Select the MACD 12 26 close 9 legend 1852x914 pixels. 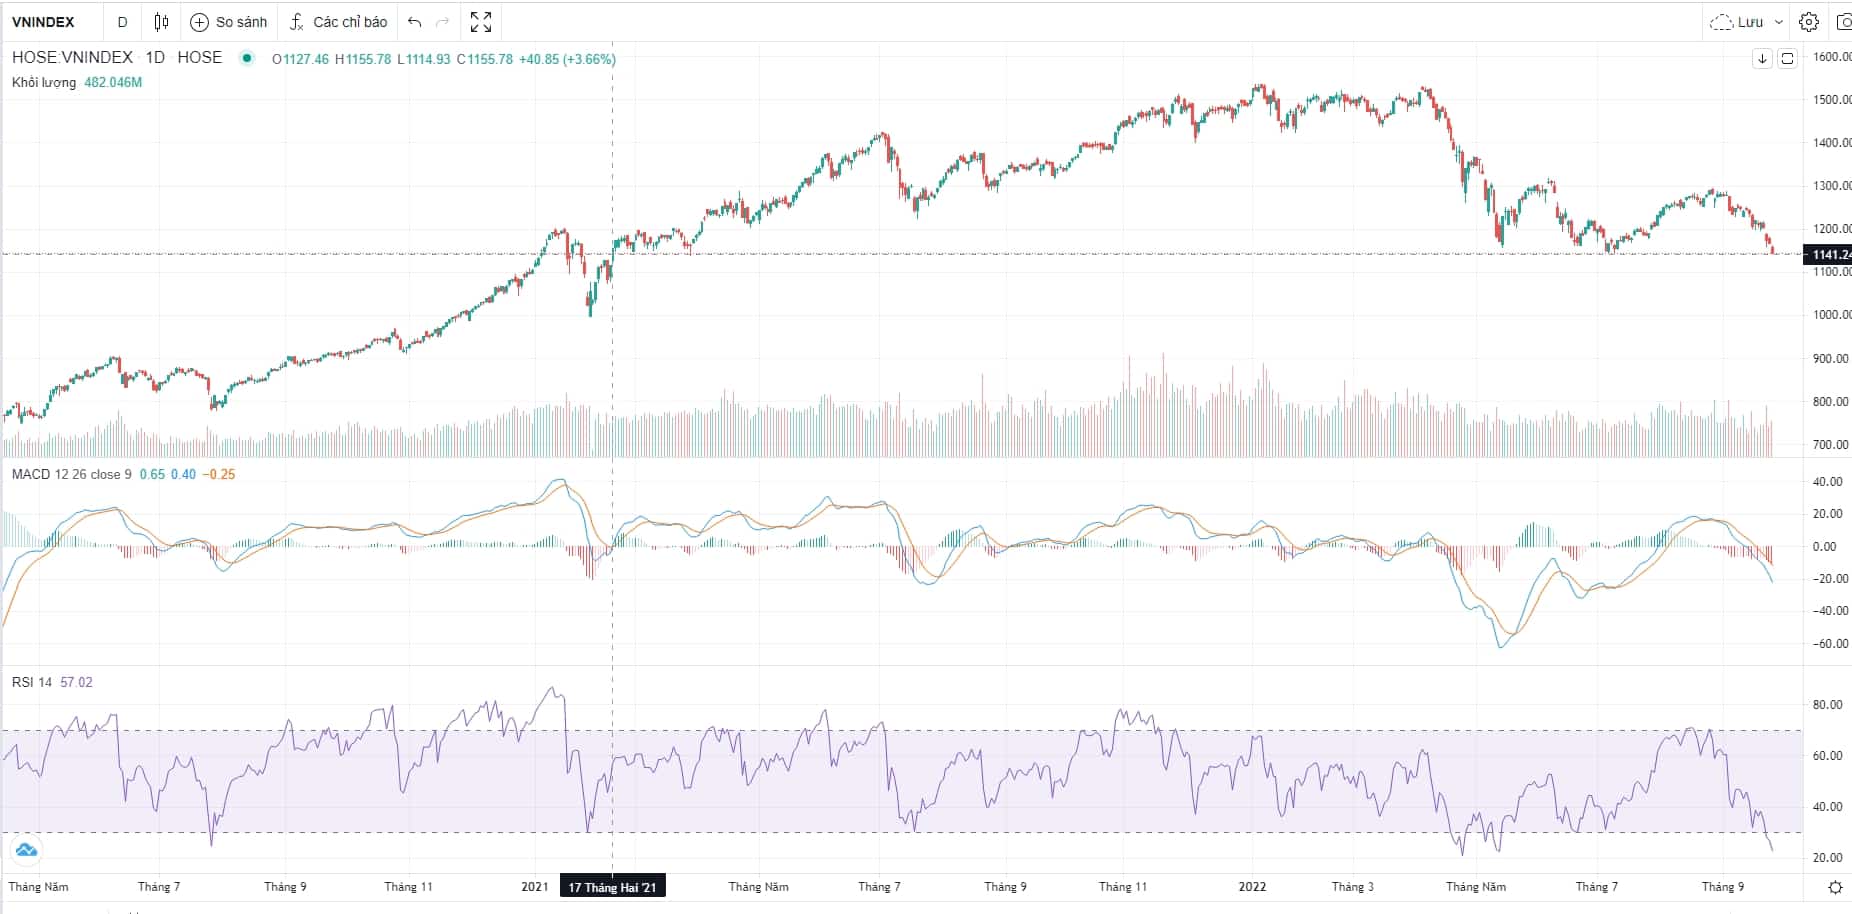pyautogui.click(x=71, y=474)
